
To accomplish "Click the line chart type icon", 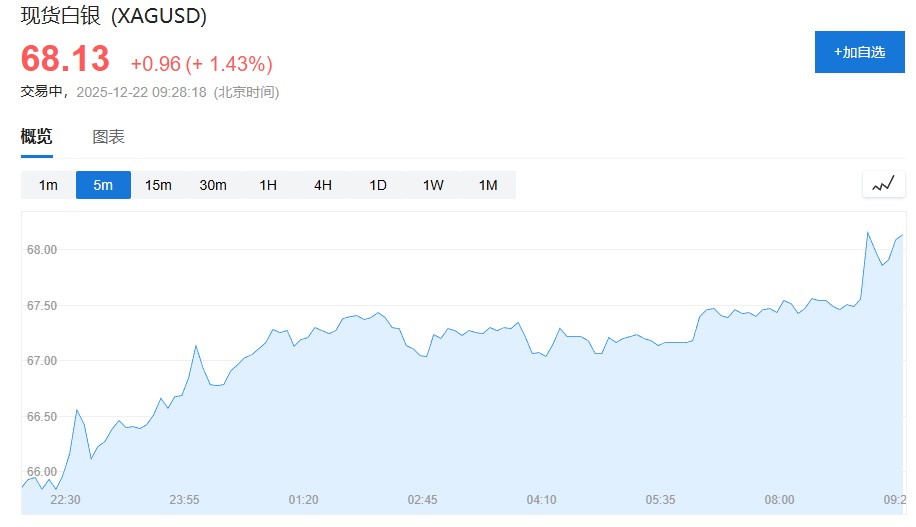I will (883, 184).
